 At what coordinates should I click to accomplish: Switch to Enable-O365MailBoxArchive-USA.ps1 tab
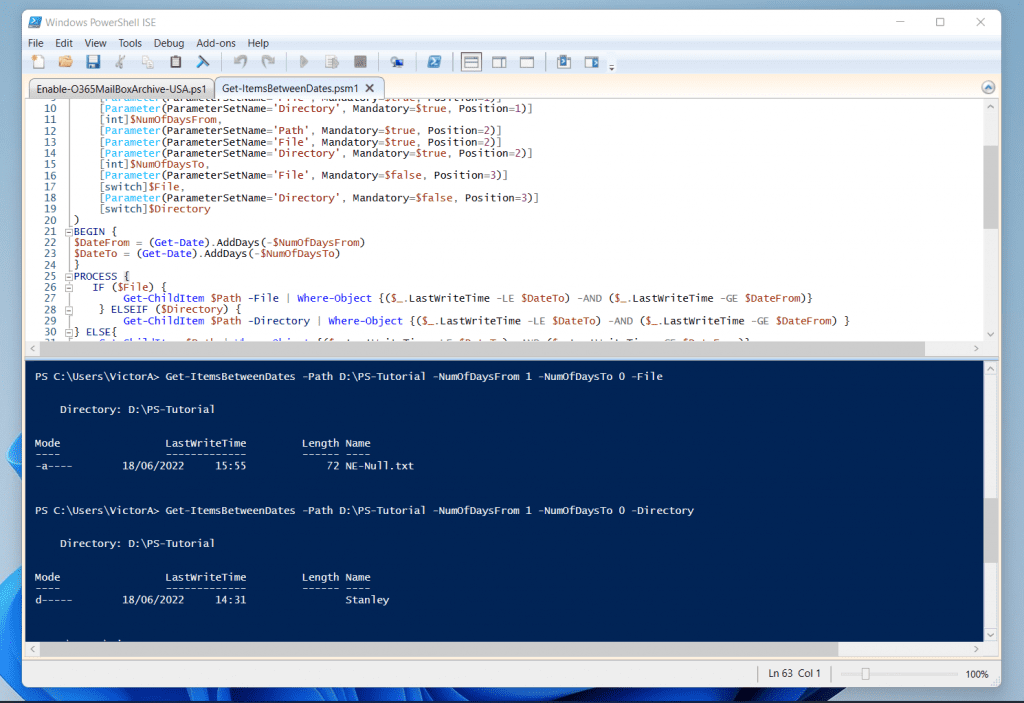[x=121, y=88]
